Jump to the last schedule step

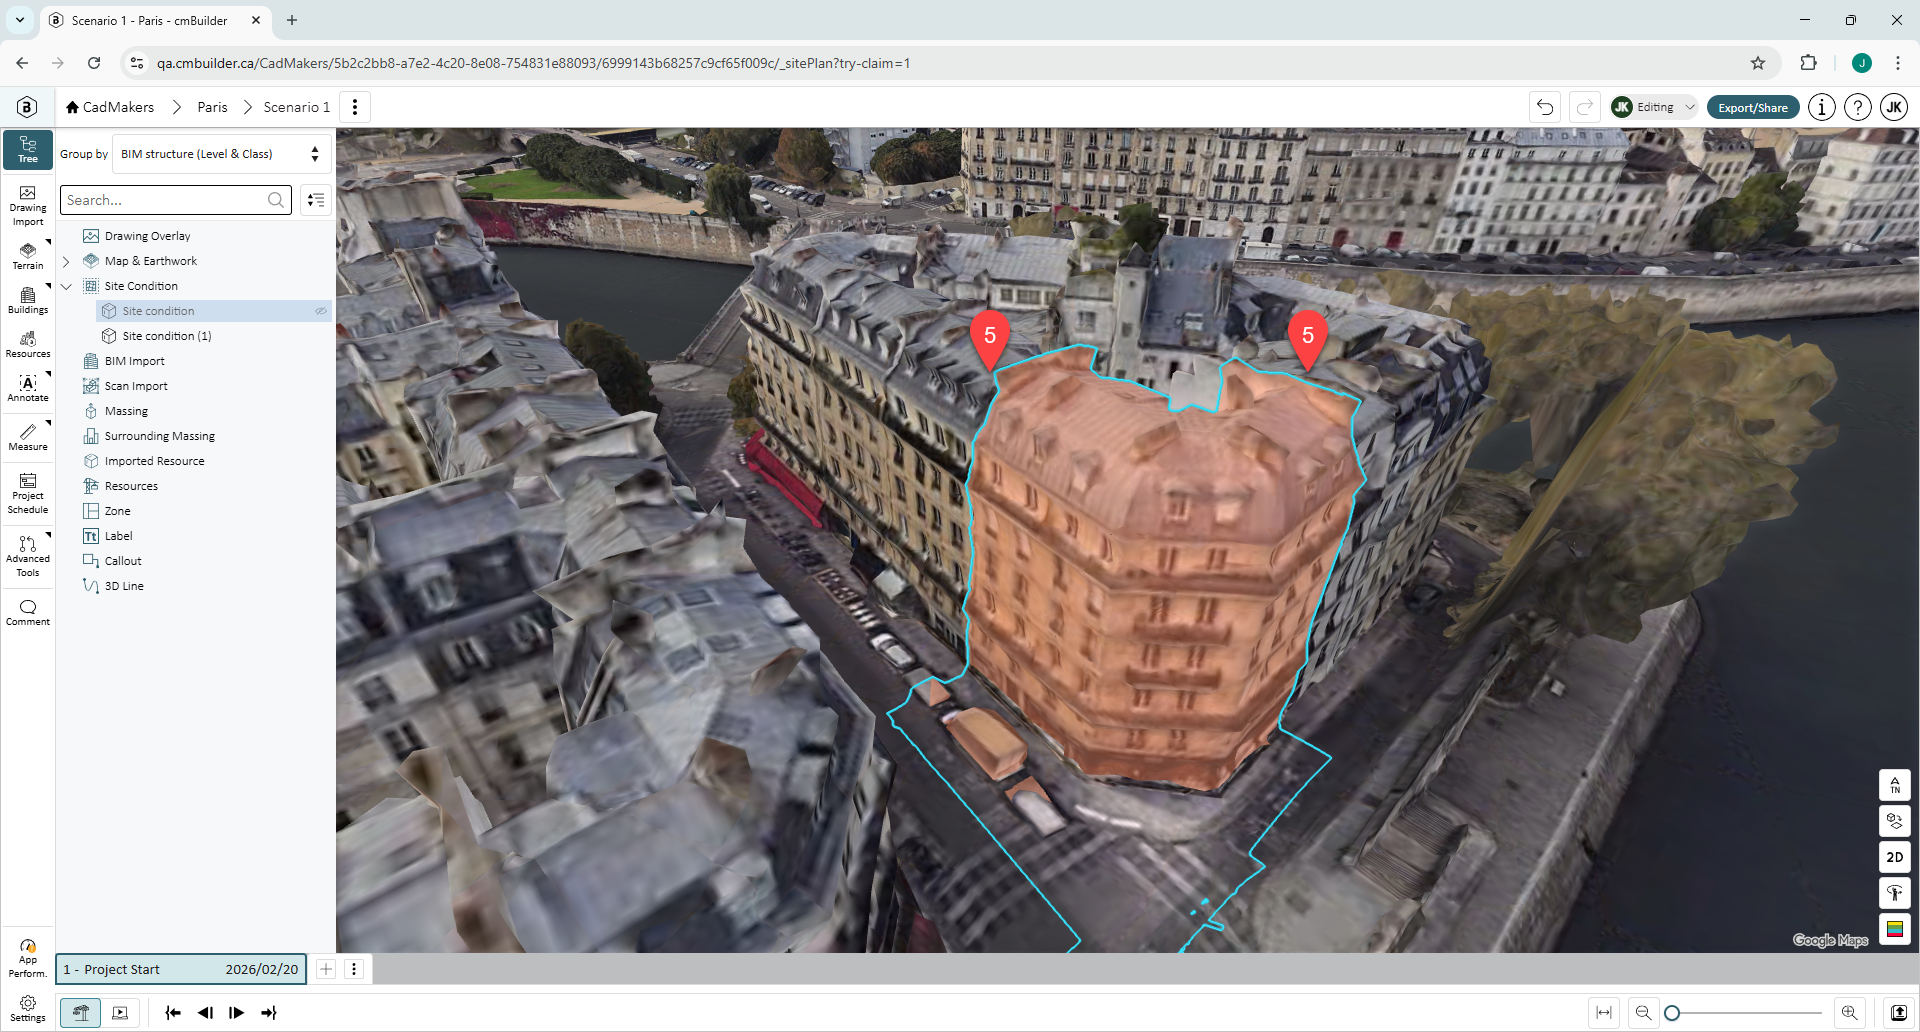[x=269, y=1013]
